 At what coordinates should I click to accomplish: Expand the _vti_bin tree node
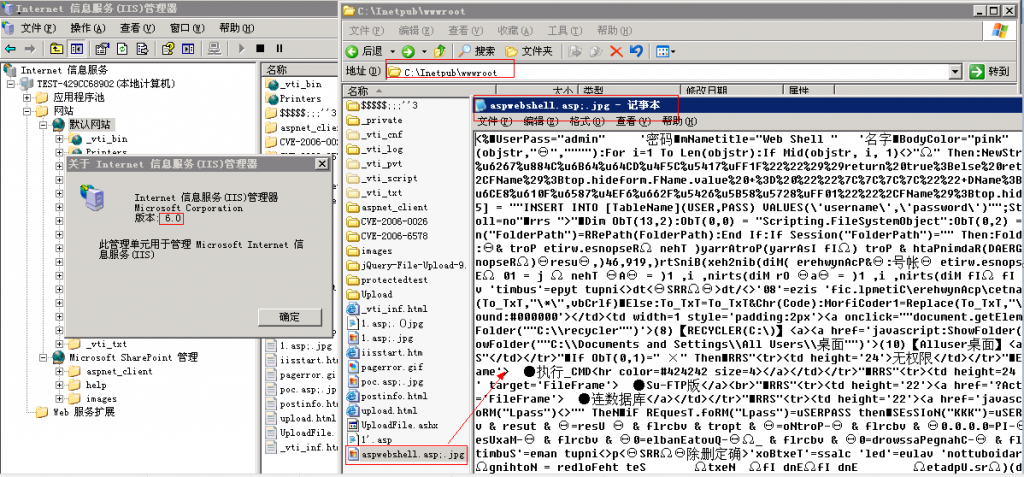pyautogui.click(x=59, y=139)
